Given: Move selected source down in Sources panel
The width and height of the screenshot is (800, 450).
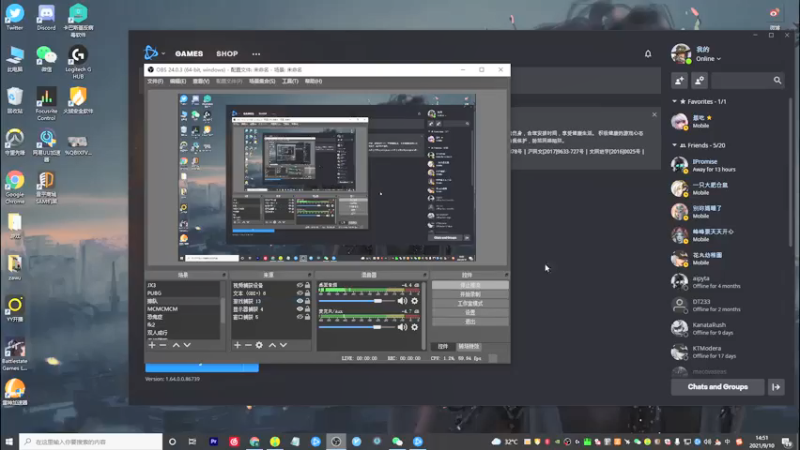Looking at the screenshot, I should click(x=284, y=345).
